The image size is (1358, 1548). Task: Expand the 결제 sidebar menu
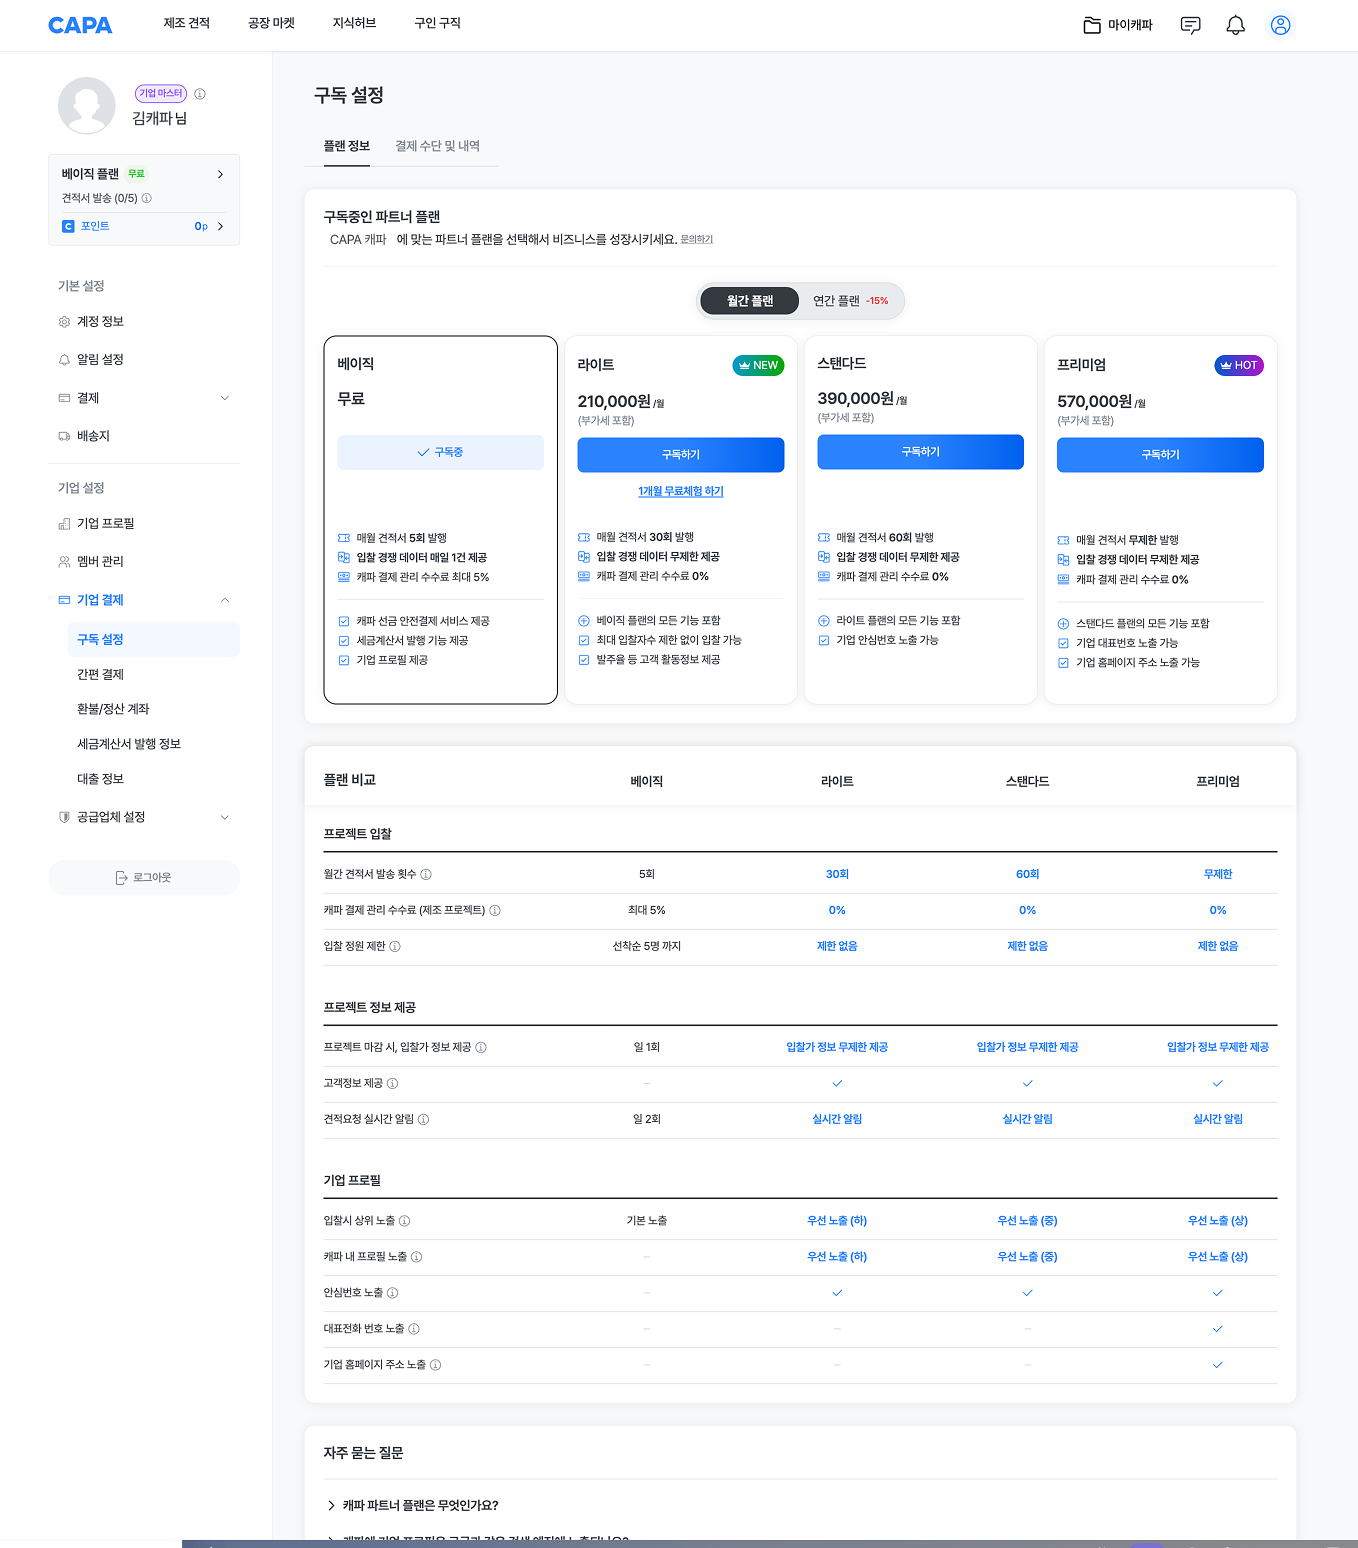pos(224,398)
